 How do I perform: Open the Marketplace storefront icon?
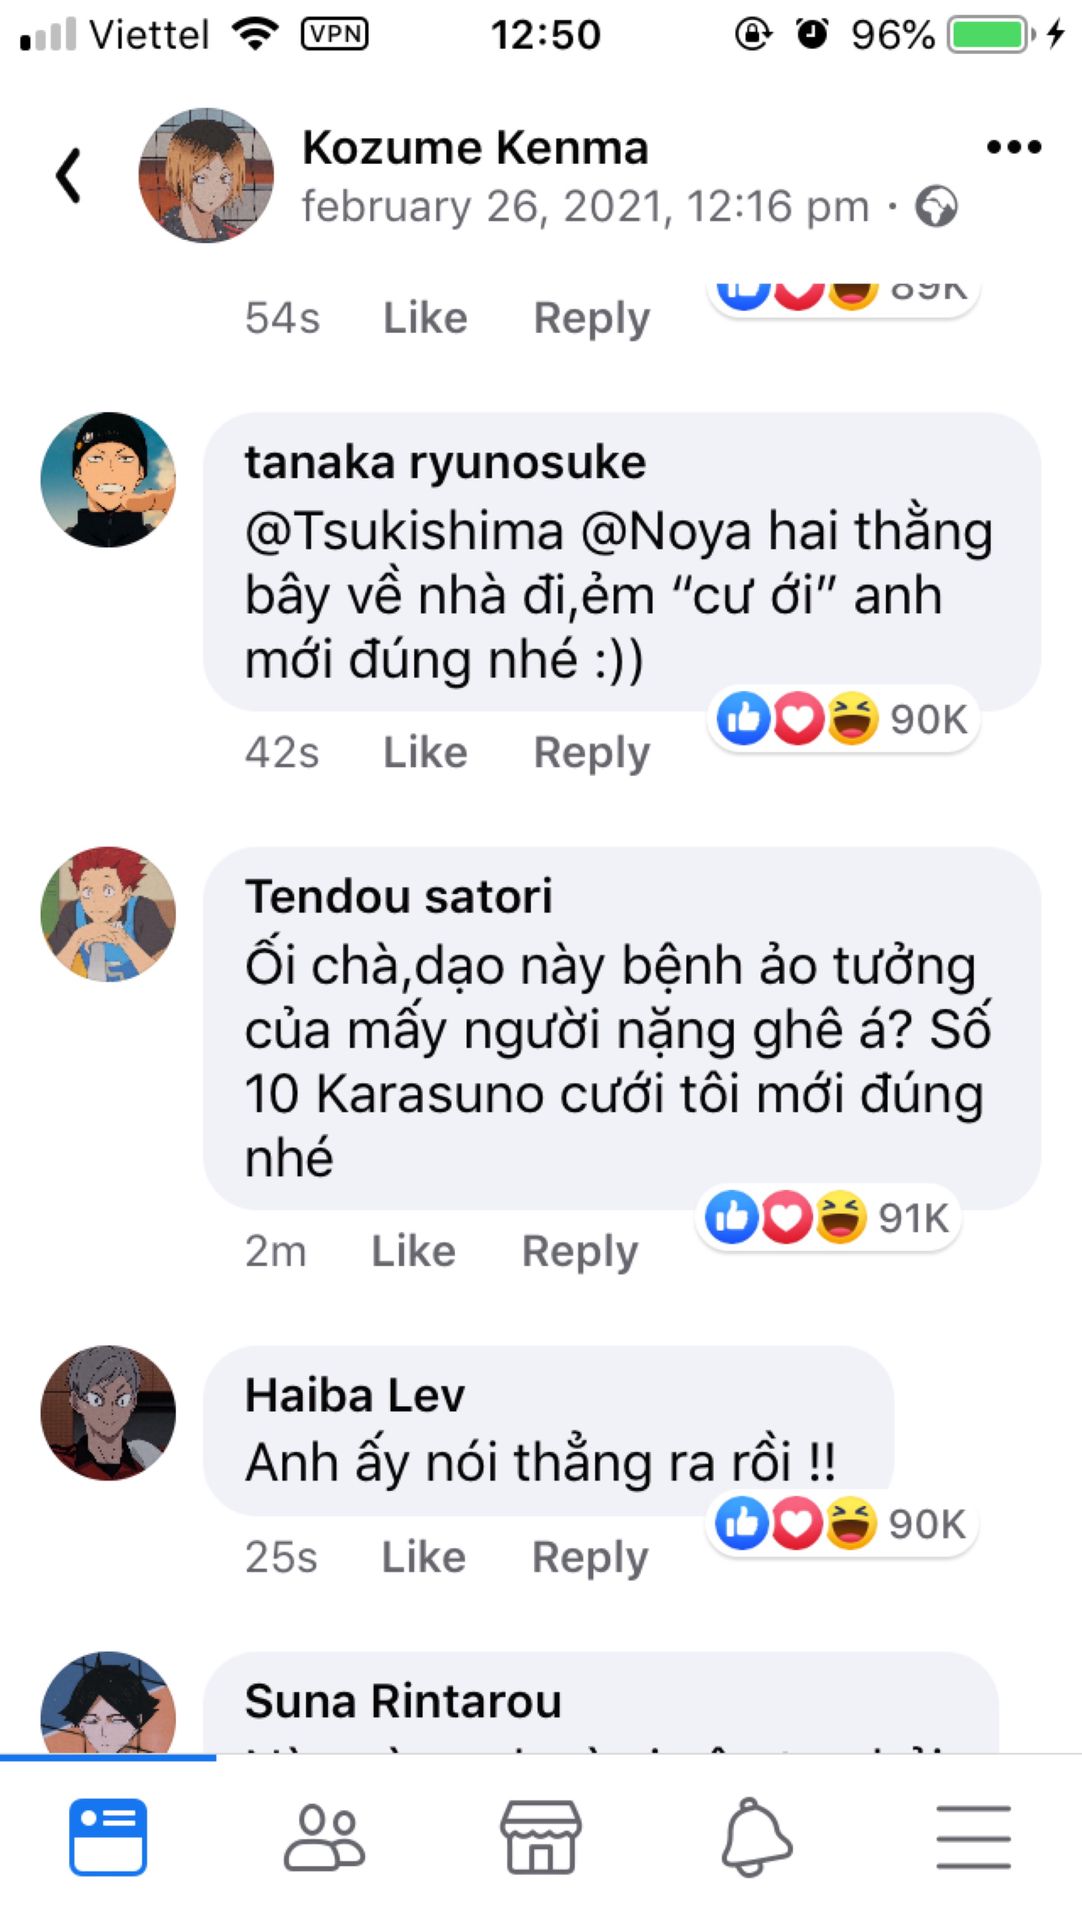(x=540, y=1836)
